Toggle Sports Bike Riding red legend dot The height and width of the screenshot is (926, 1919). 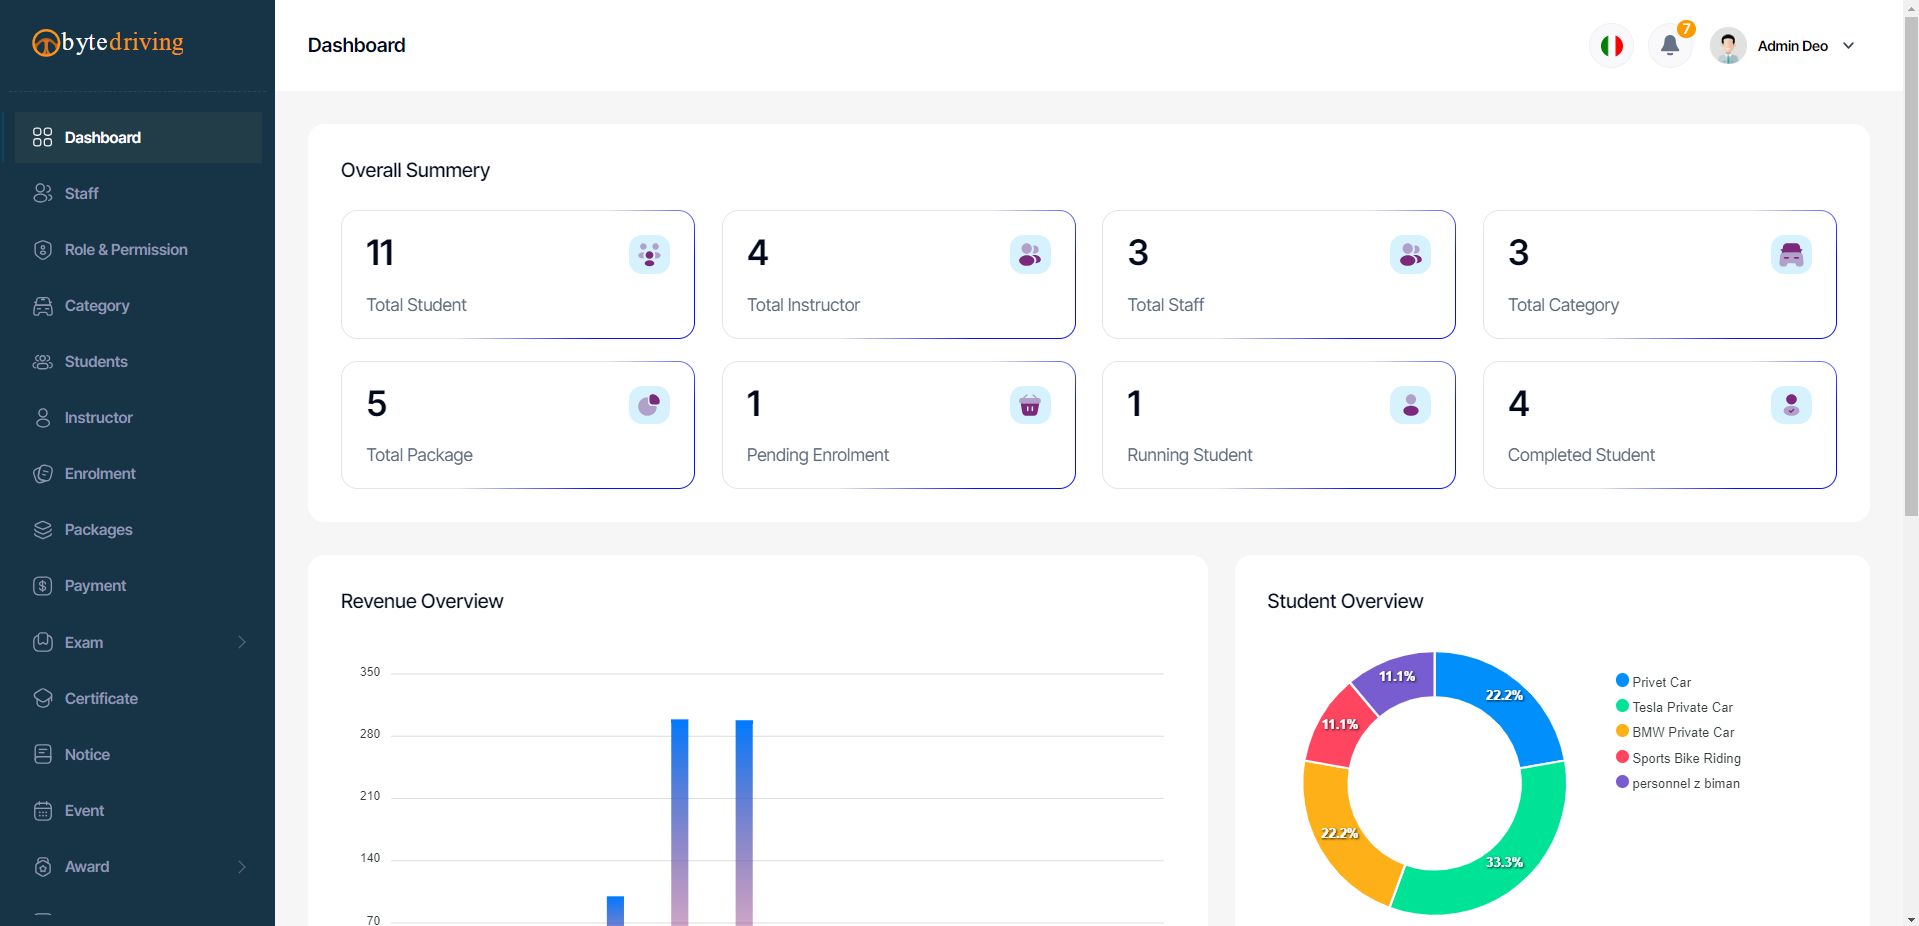(1622, 757)
